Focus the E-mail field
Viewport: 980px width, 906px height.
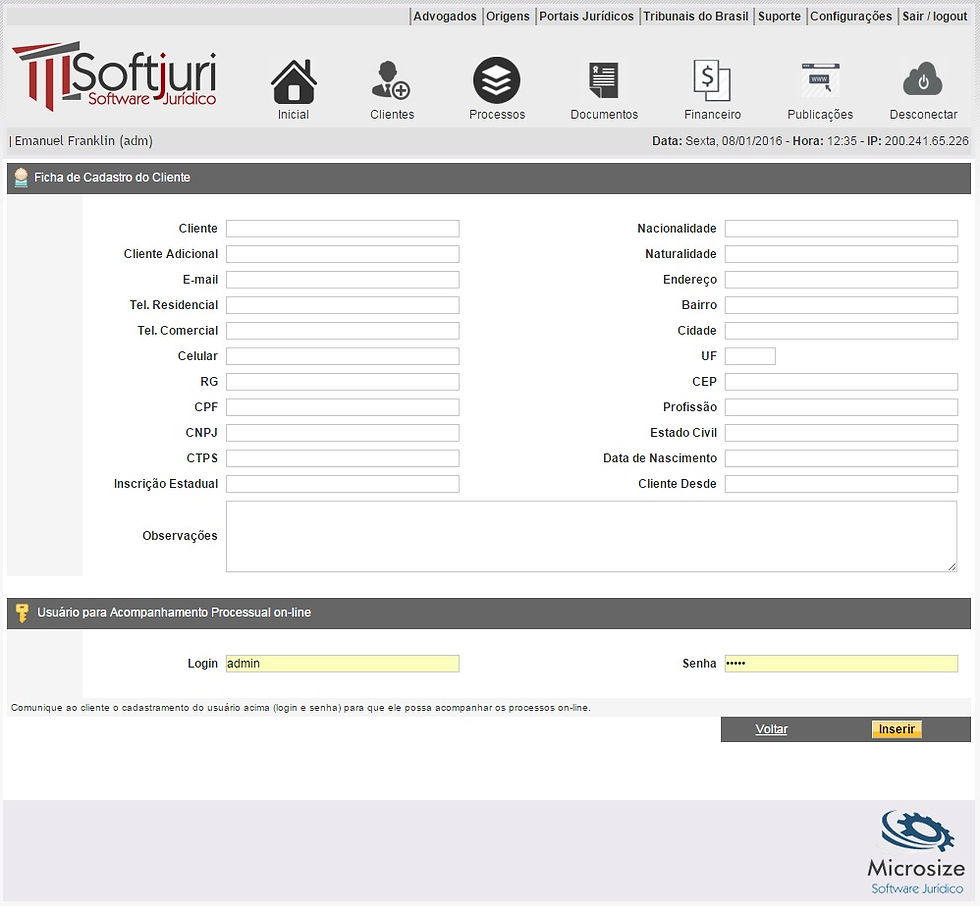tap(342, 280)
